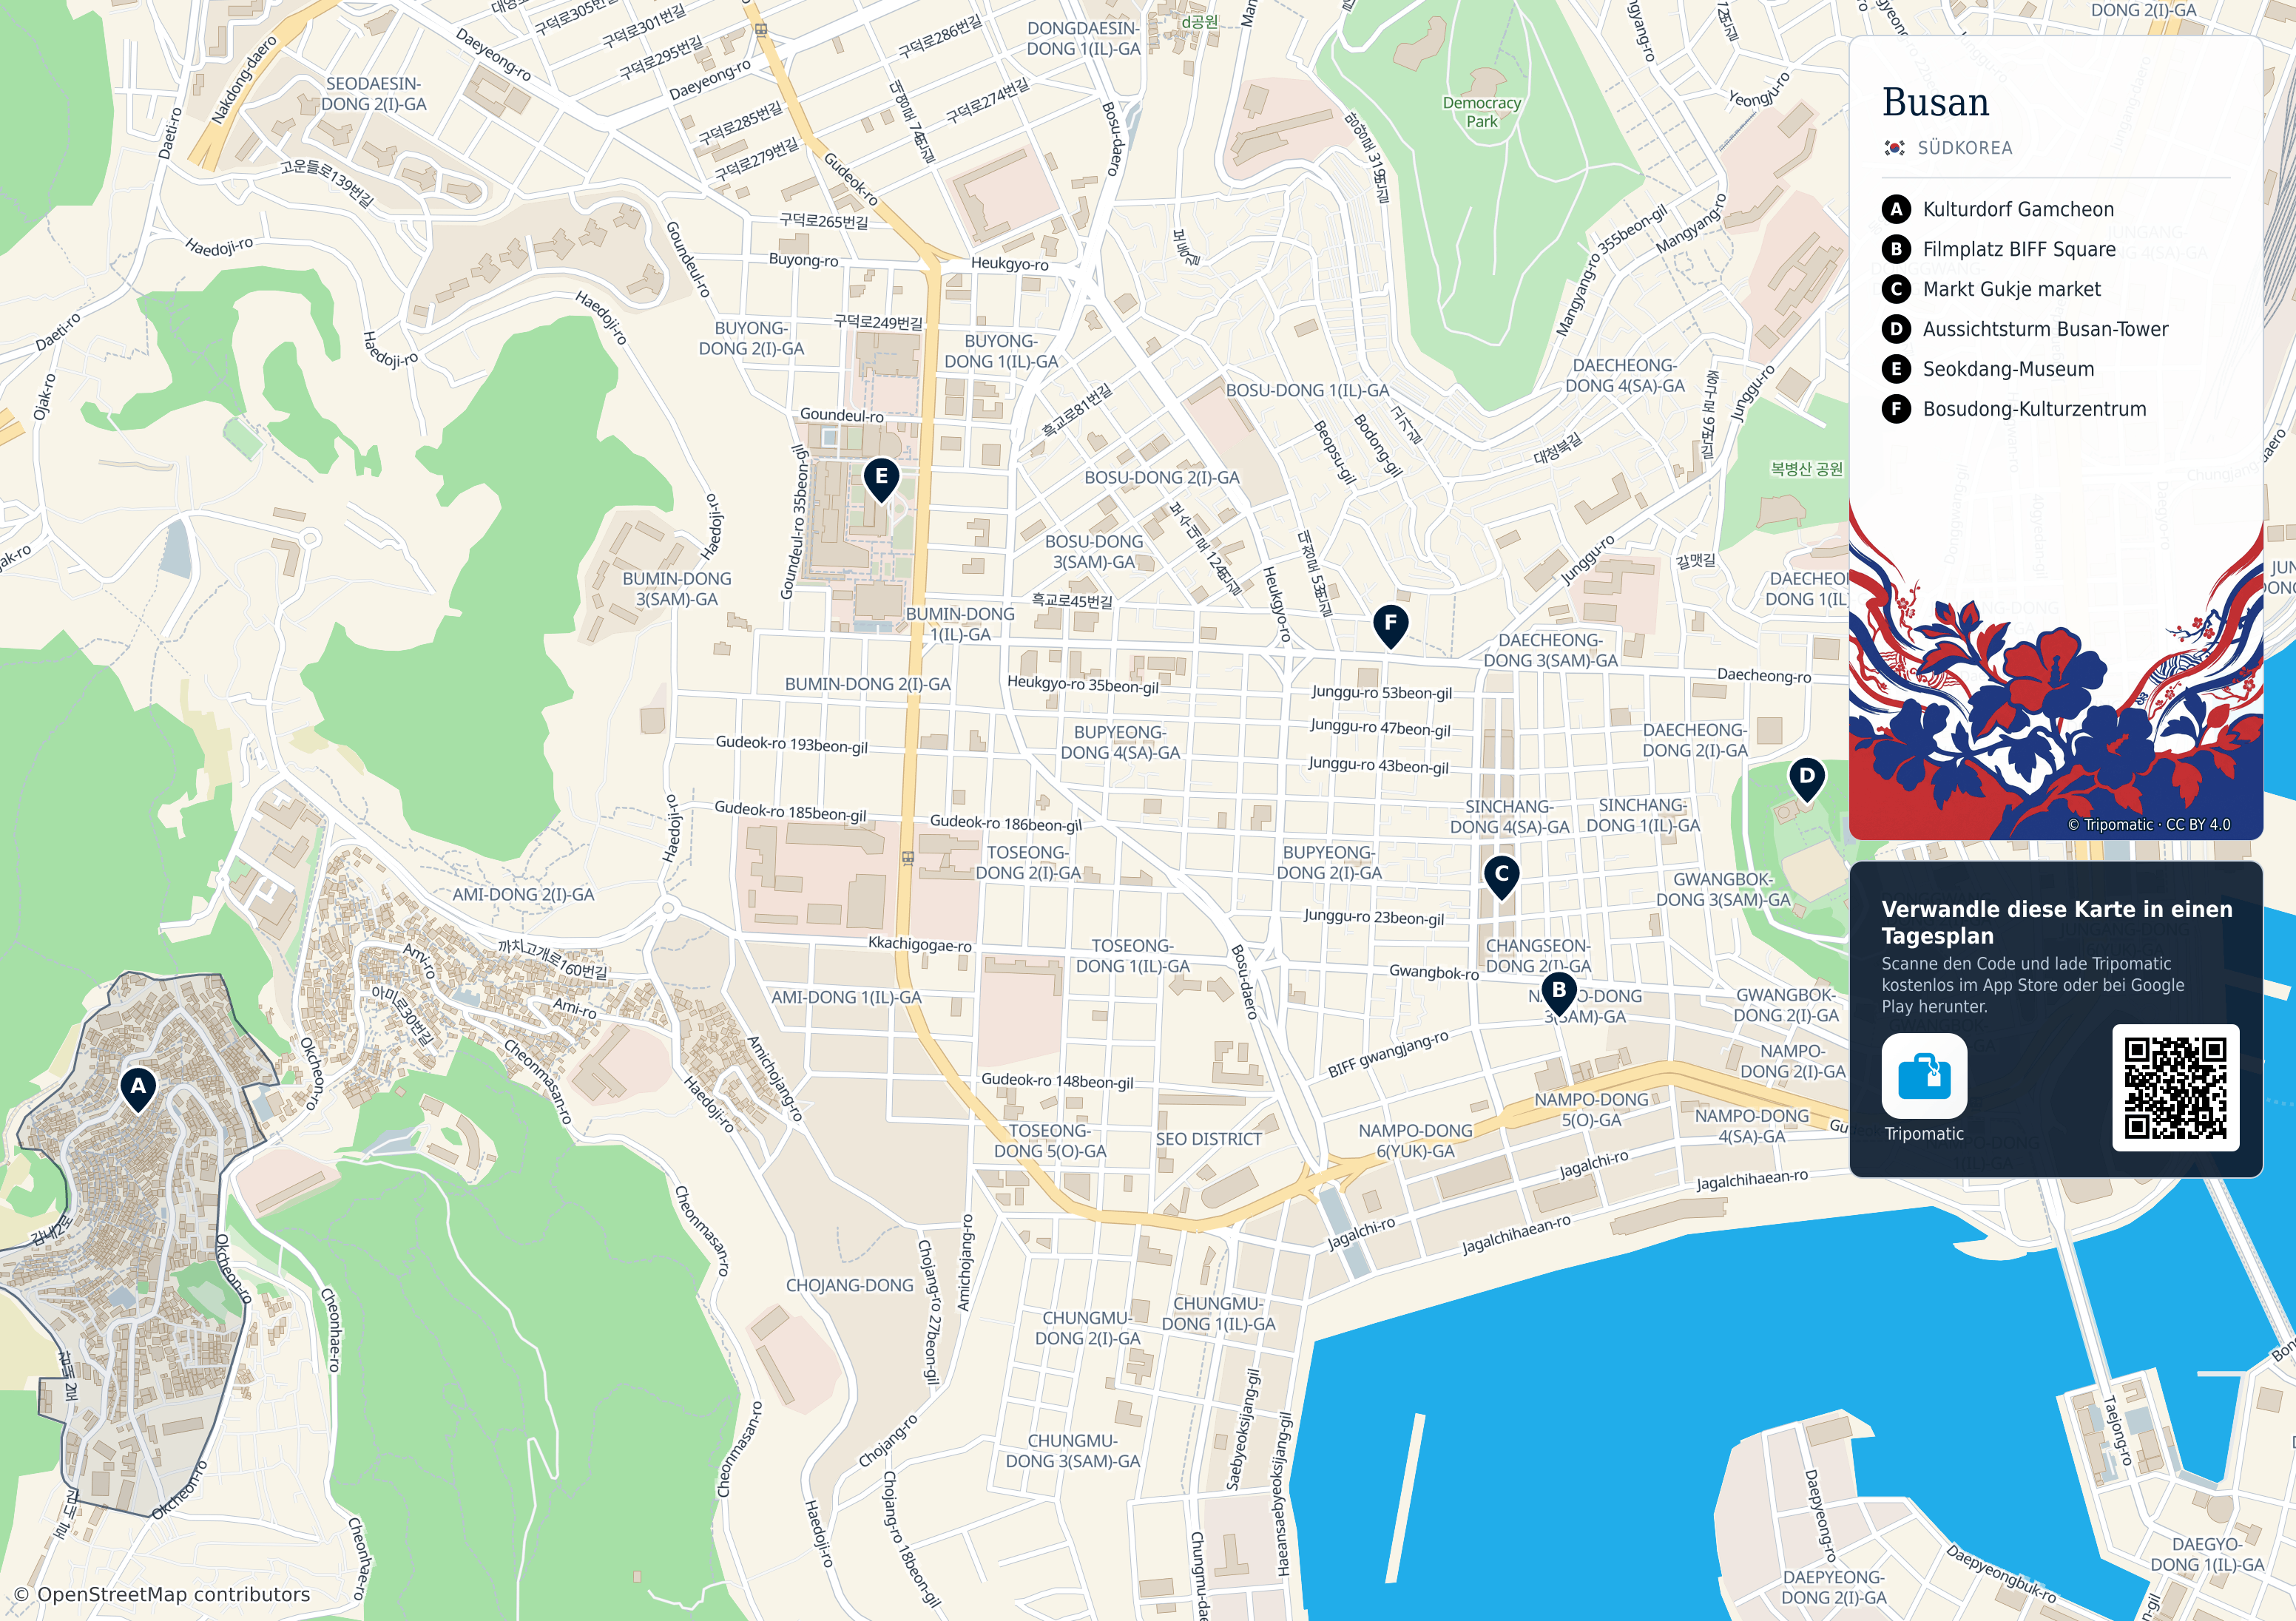Click the Tripomatic CC BY 4.0 credit
The width and height of the screenshot is (2296, 1621).
pos(2149,824)
